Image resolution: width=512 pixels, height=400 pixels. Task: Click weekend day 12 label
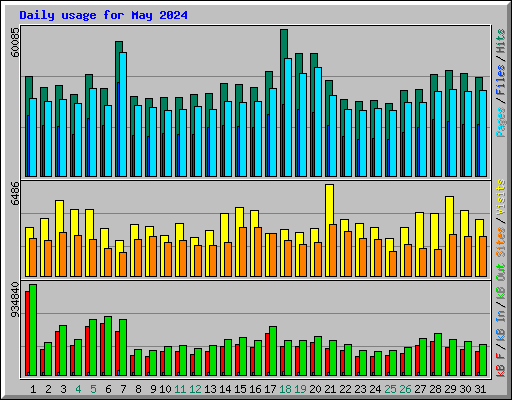click(195, 389)
